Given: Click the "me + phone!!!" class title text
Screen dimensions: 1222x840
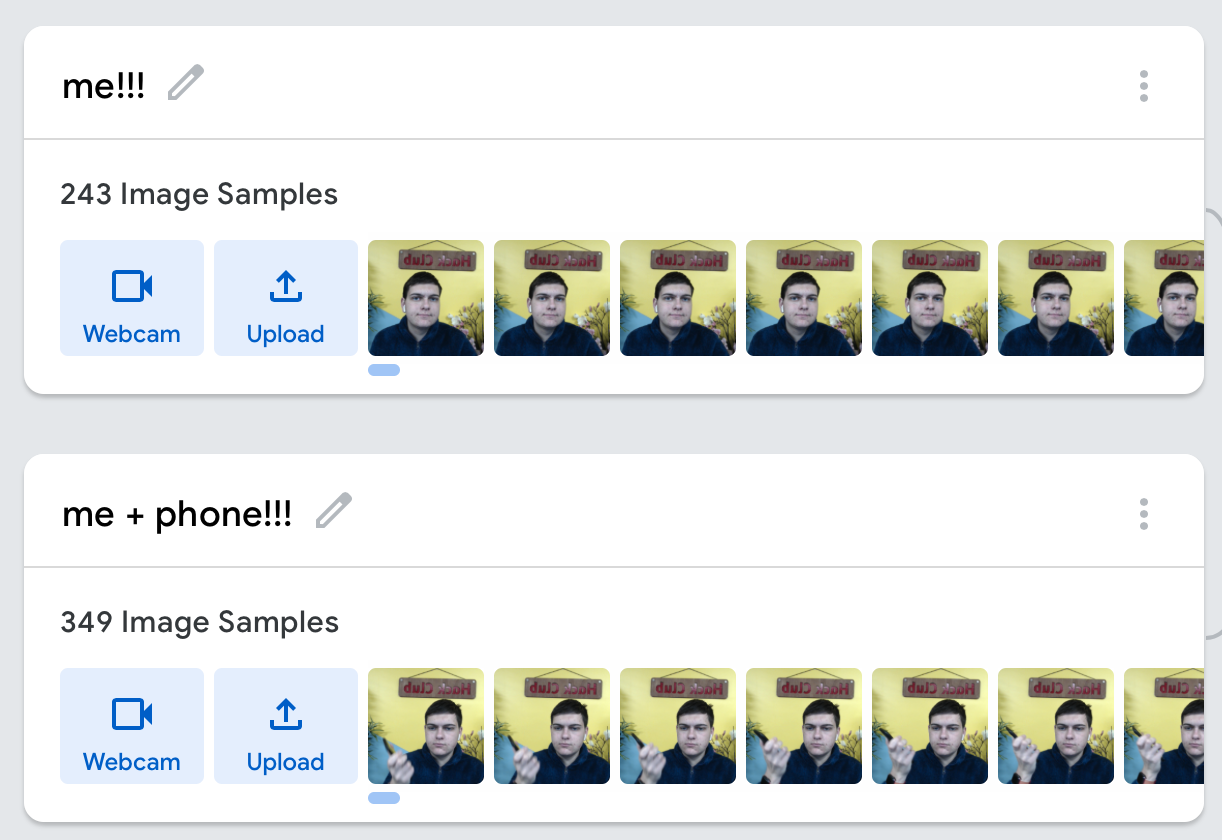Looking at the screenshot, I should coord(177,514).
